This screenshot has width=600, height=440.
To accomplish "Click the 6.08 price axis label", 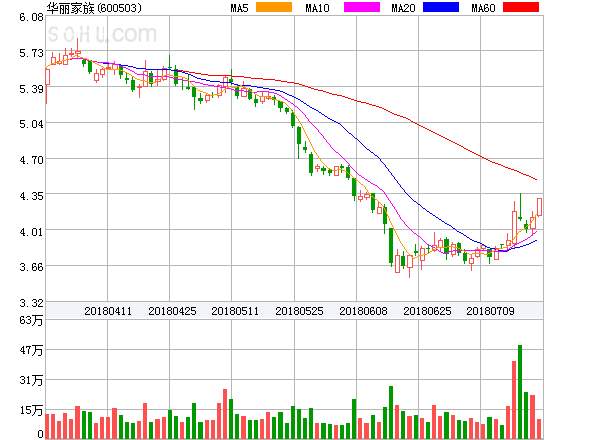I will (31, 17).
